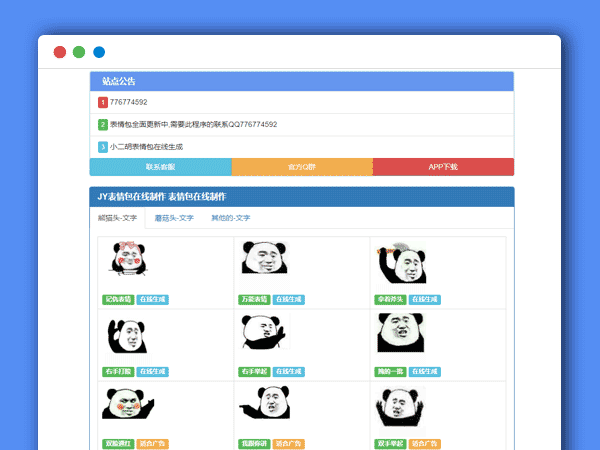This screenshot has width=600, height=450.
Task: Open the panda with both hands raised
Action: coord(400,405)
